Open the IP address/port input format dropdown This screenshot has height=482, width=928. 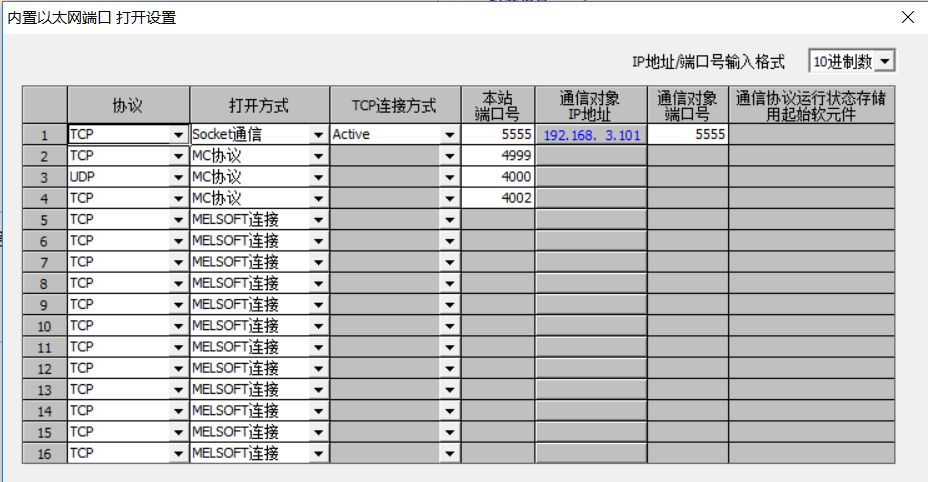pos(884,62)
